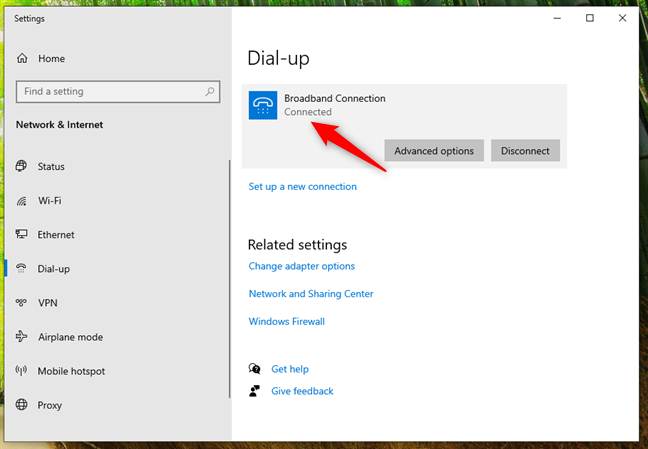Open Change adapter options link

(x=302, y=266)
